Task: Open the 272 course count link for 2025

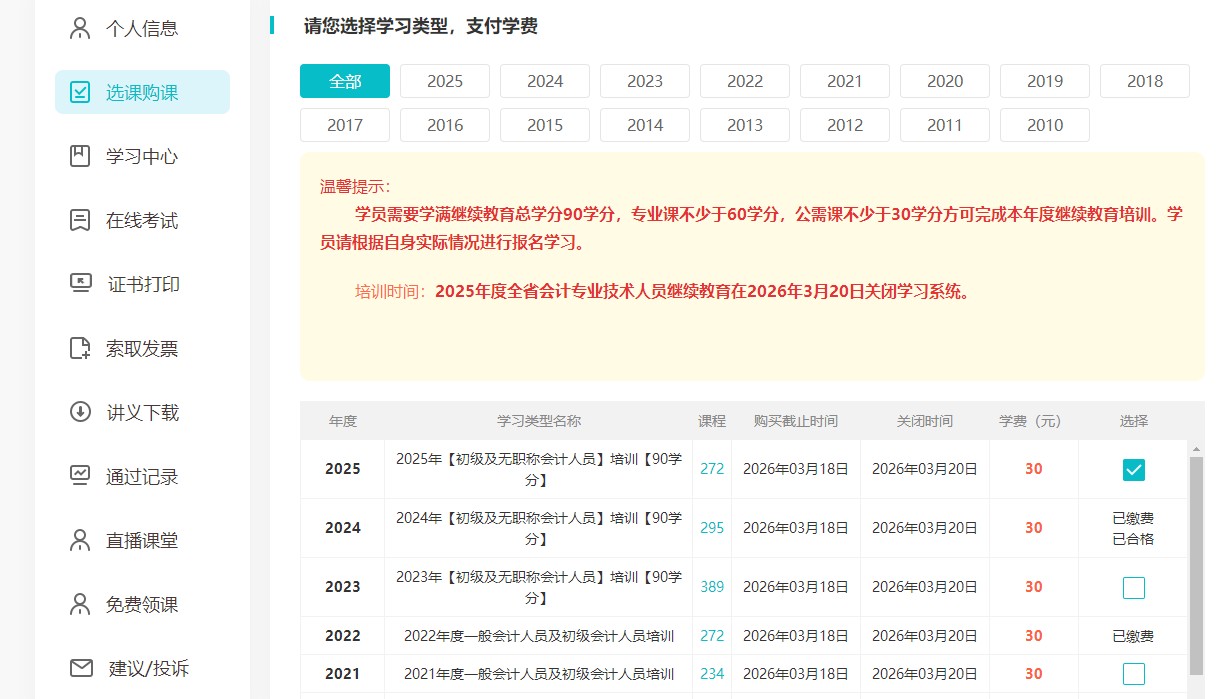Action: [712, 469]
